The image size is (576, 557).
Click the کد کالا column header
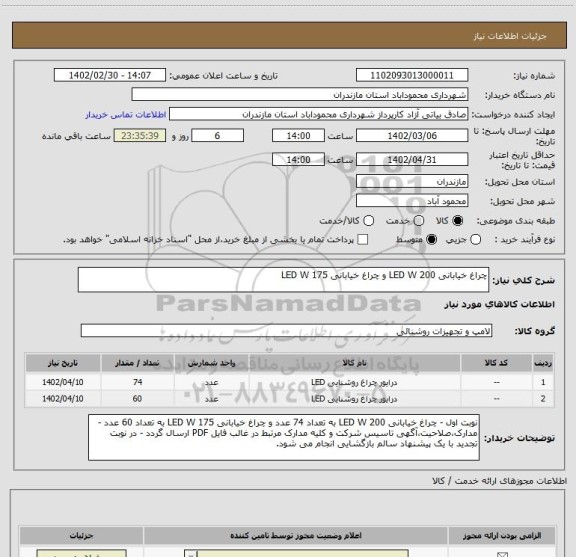[x=496, y=363]
